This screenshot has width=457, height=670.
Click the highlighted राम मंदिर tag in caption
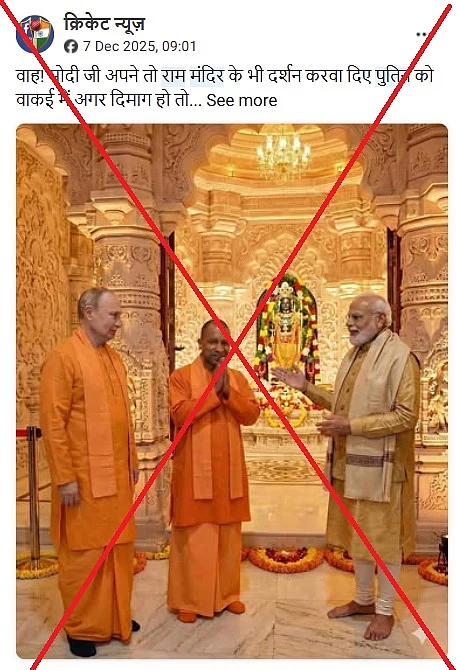192,76
